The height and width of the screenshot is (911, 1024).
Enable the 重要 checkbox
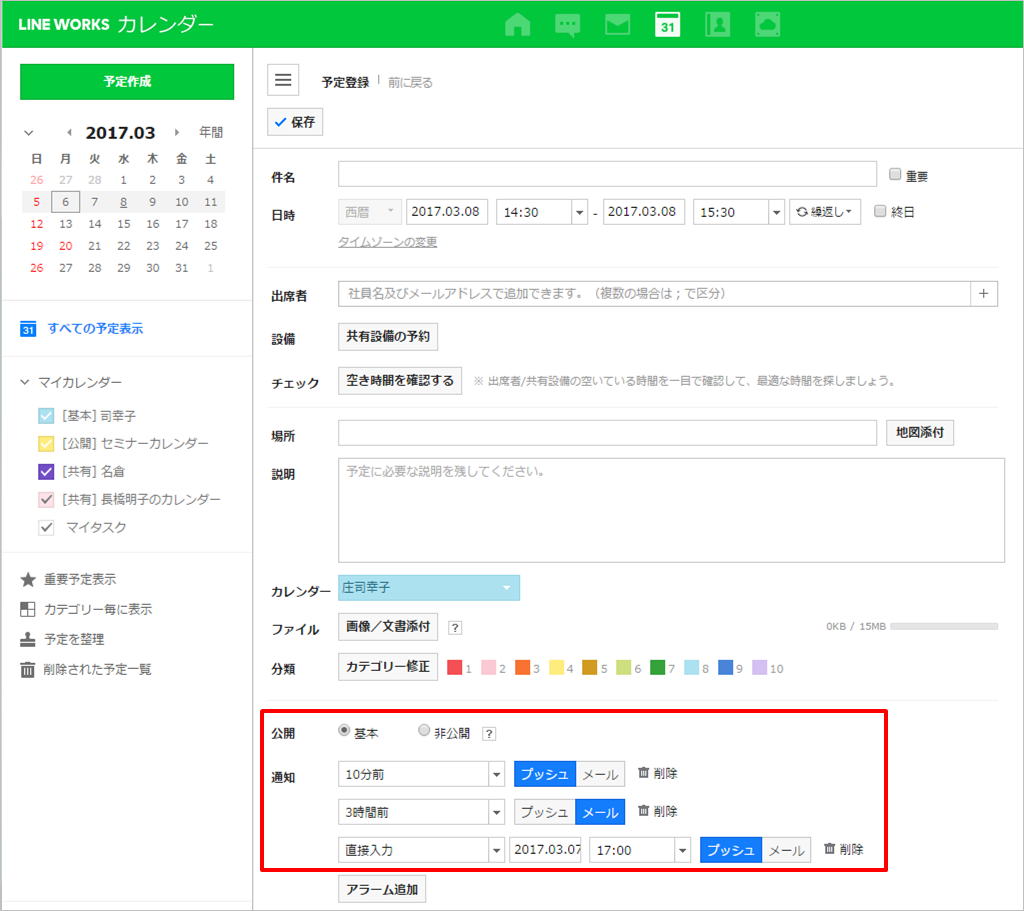point(895,175)
